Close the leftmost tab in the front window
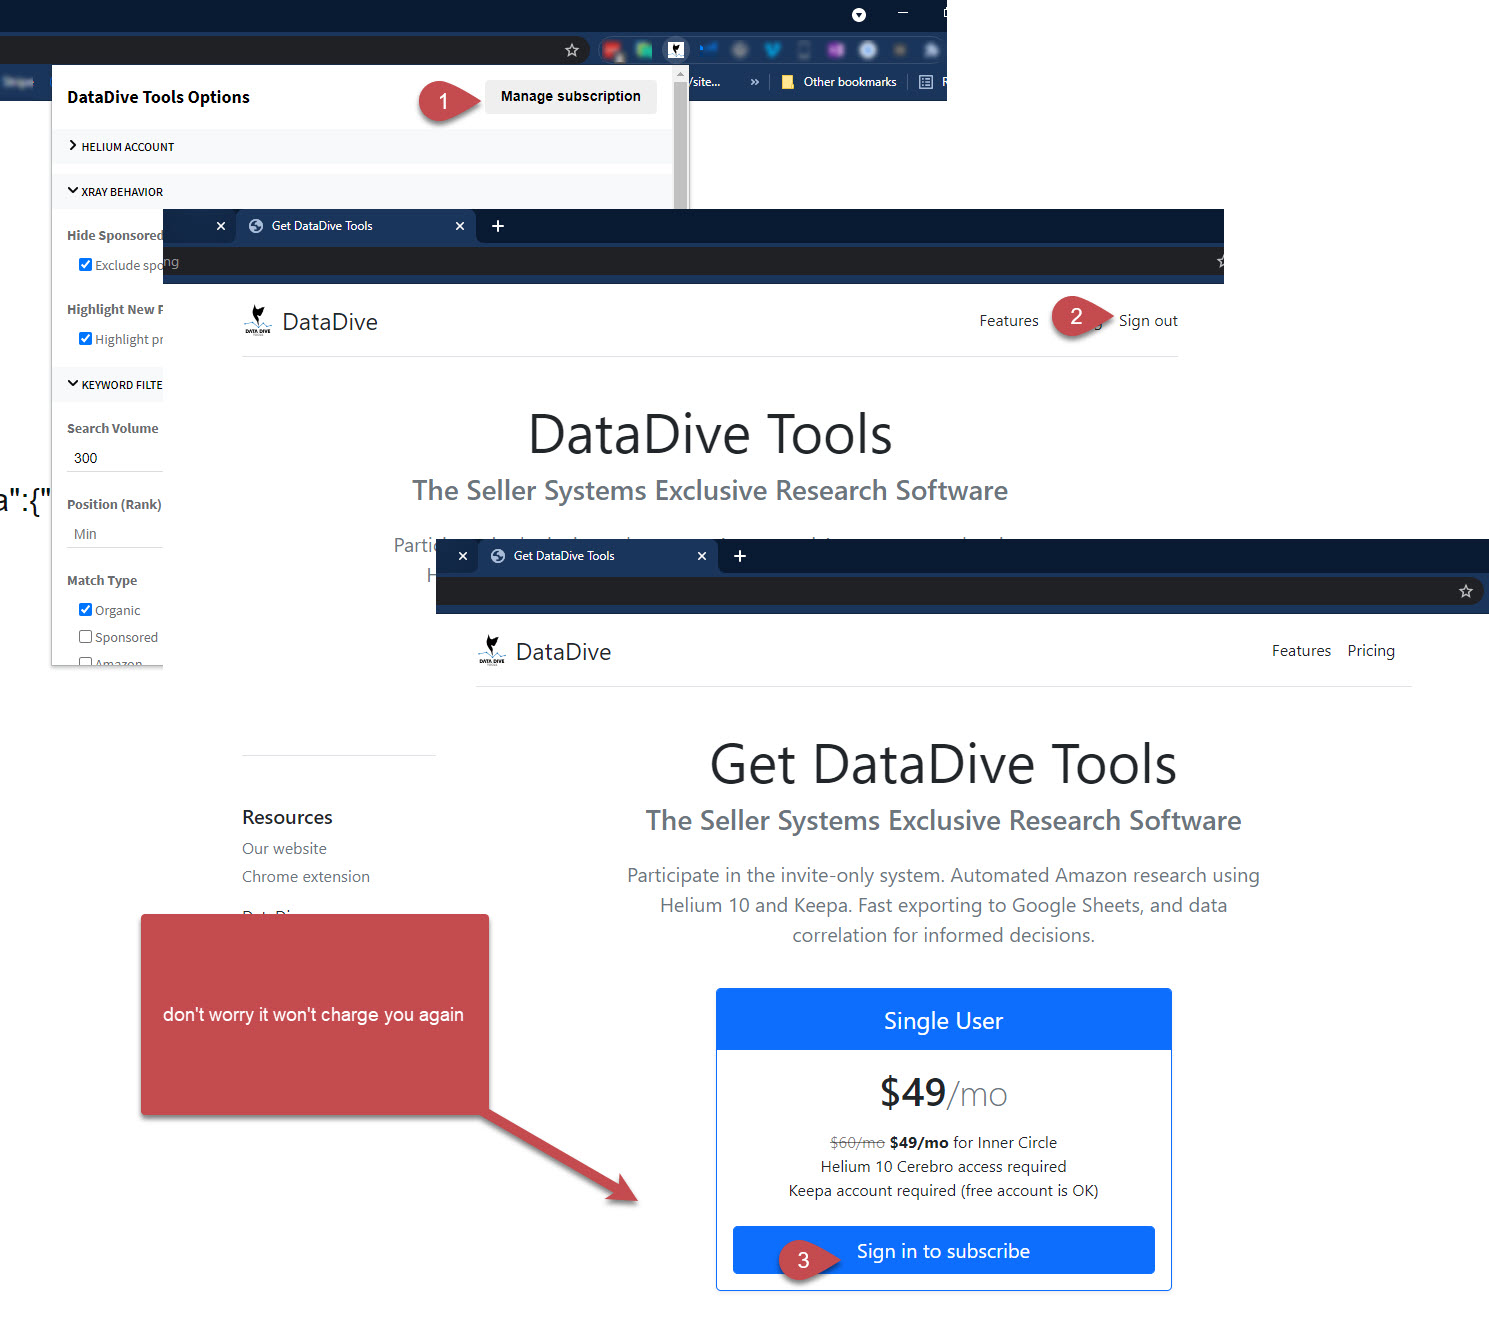 coord(463,556)
